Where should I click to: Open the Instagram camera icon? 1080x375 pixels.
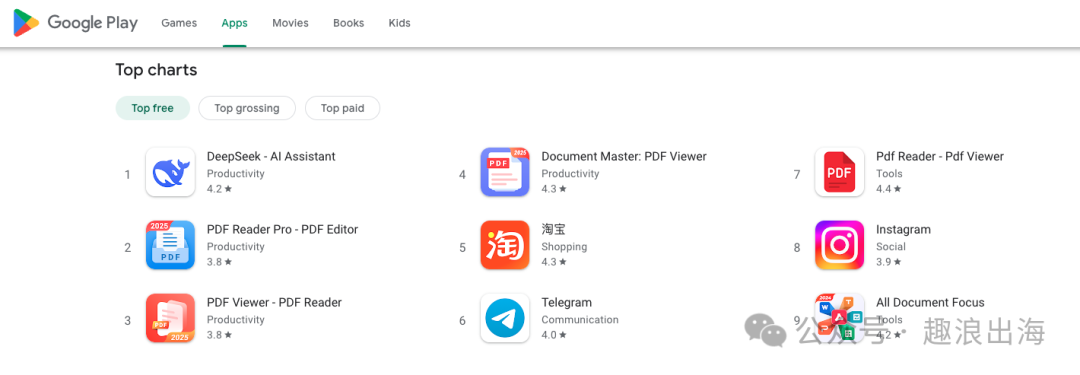pos(840,245)
